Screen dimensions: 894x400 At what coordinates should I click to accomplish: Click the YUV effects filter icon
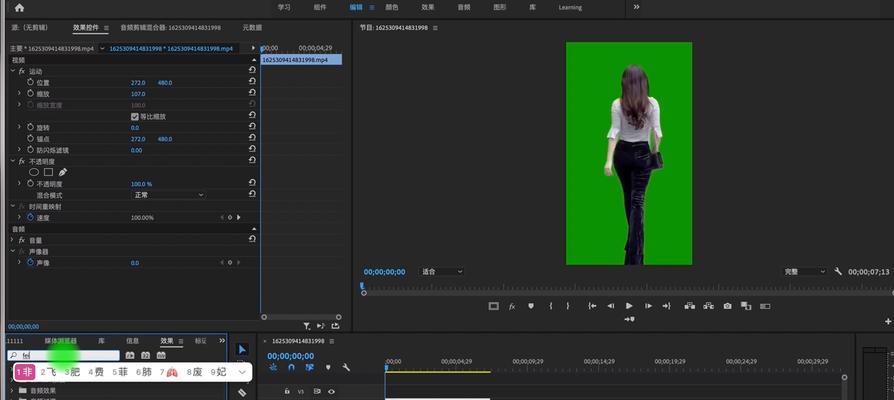[x=161, y=355]
